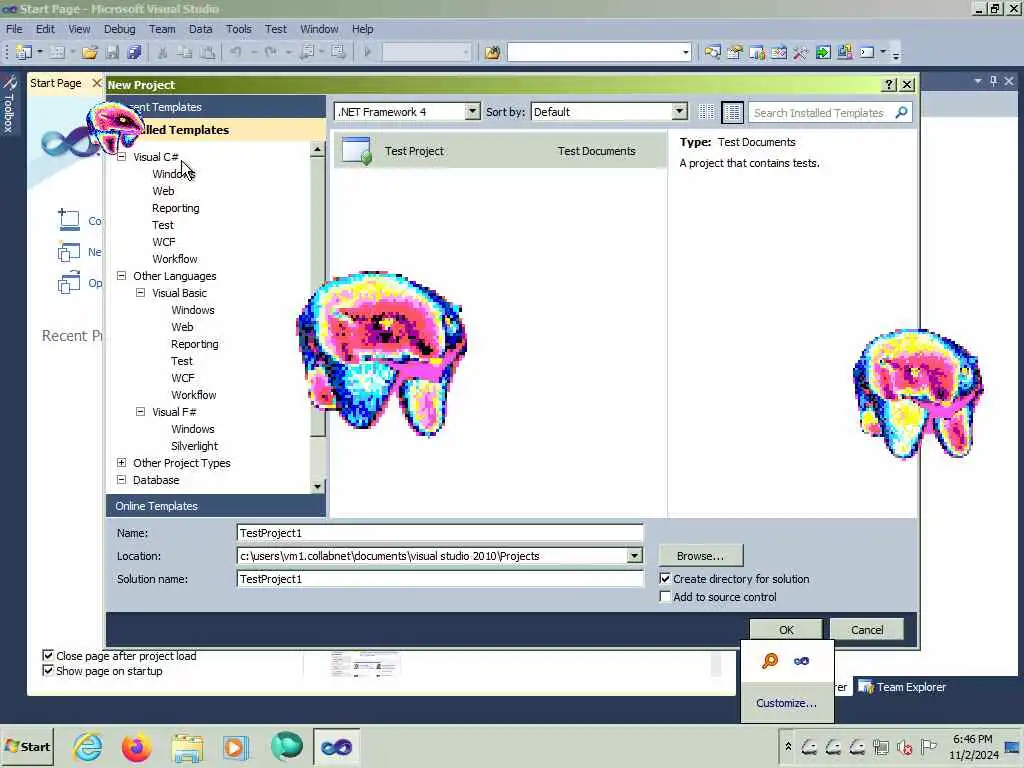Click the template tree scroll down arrow
Screen dimensions: 1024x768
pos(317,486)
